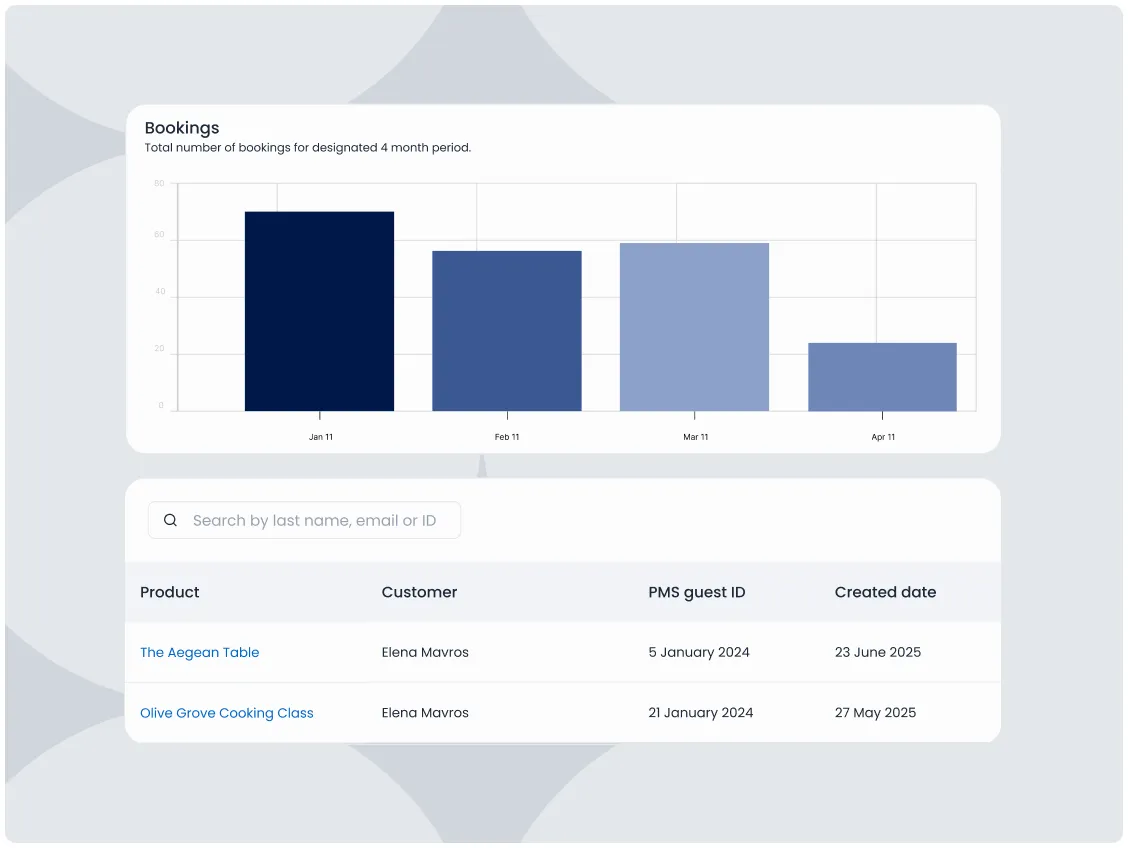This screenshot has height=848, width=1128.
Task: Click the PMS guest ID header
Action: click(696, 593)
